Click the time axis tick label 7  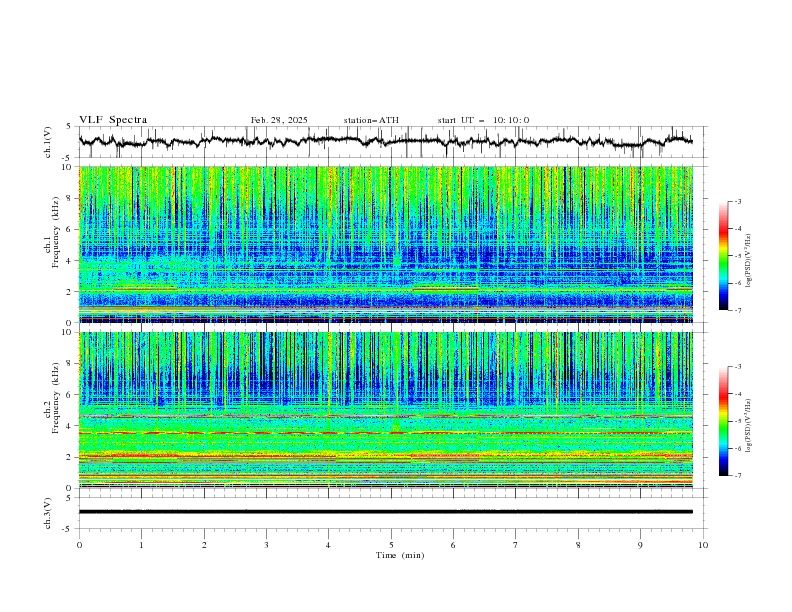[x=516, y=545]
